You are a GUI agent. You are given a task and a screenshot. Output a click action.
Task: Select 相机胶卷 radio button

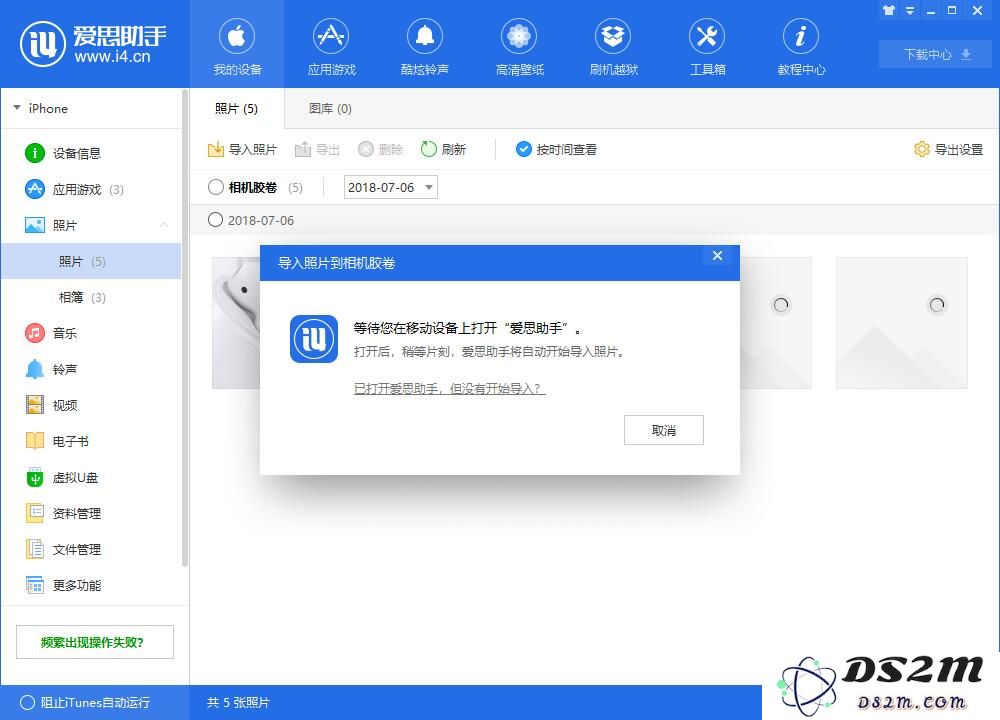click(216, 187)
